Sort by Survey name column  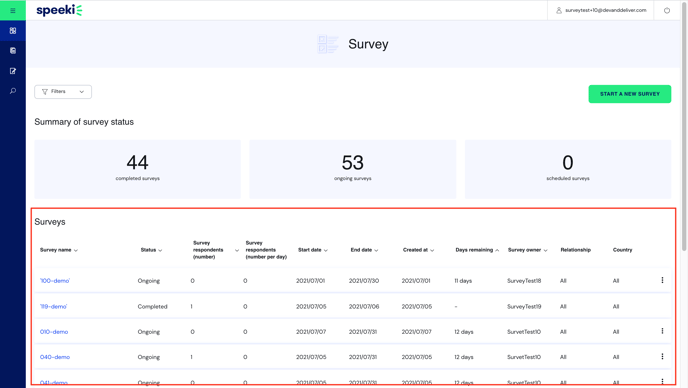click(59, 250)
